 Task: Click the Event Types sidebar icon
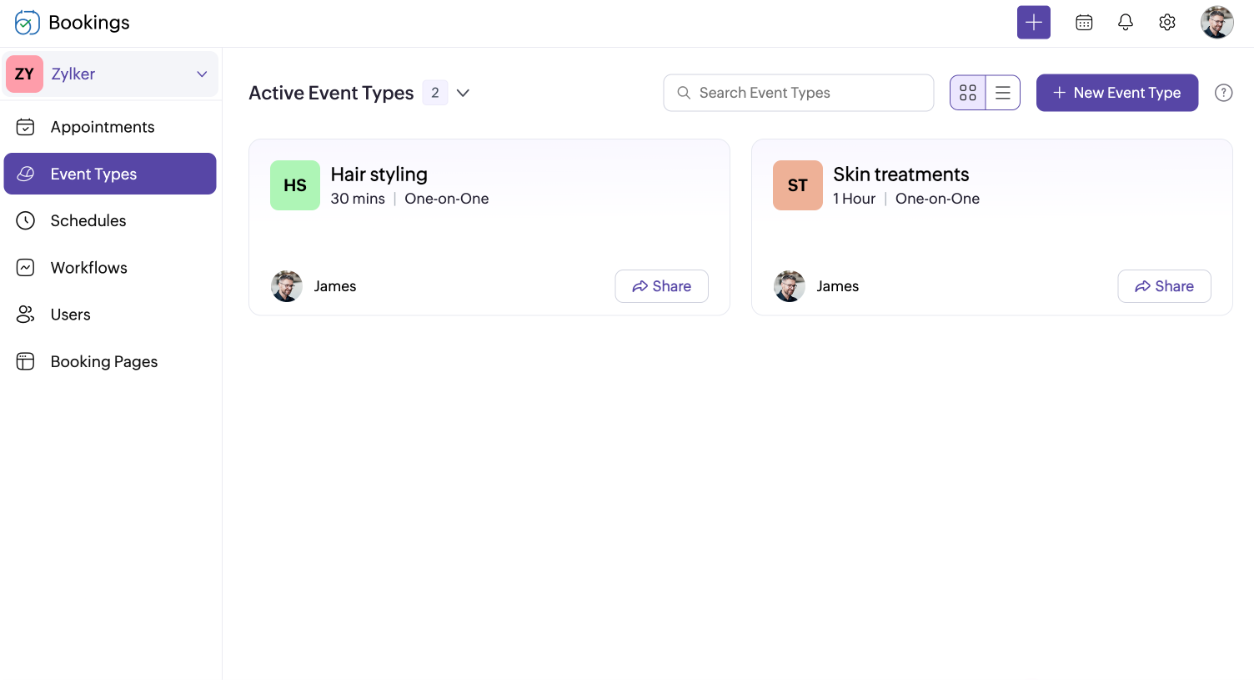pyautogui.click(x=26, y=174)
